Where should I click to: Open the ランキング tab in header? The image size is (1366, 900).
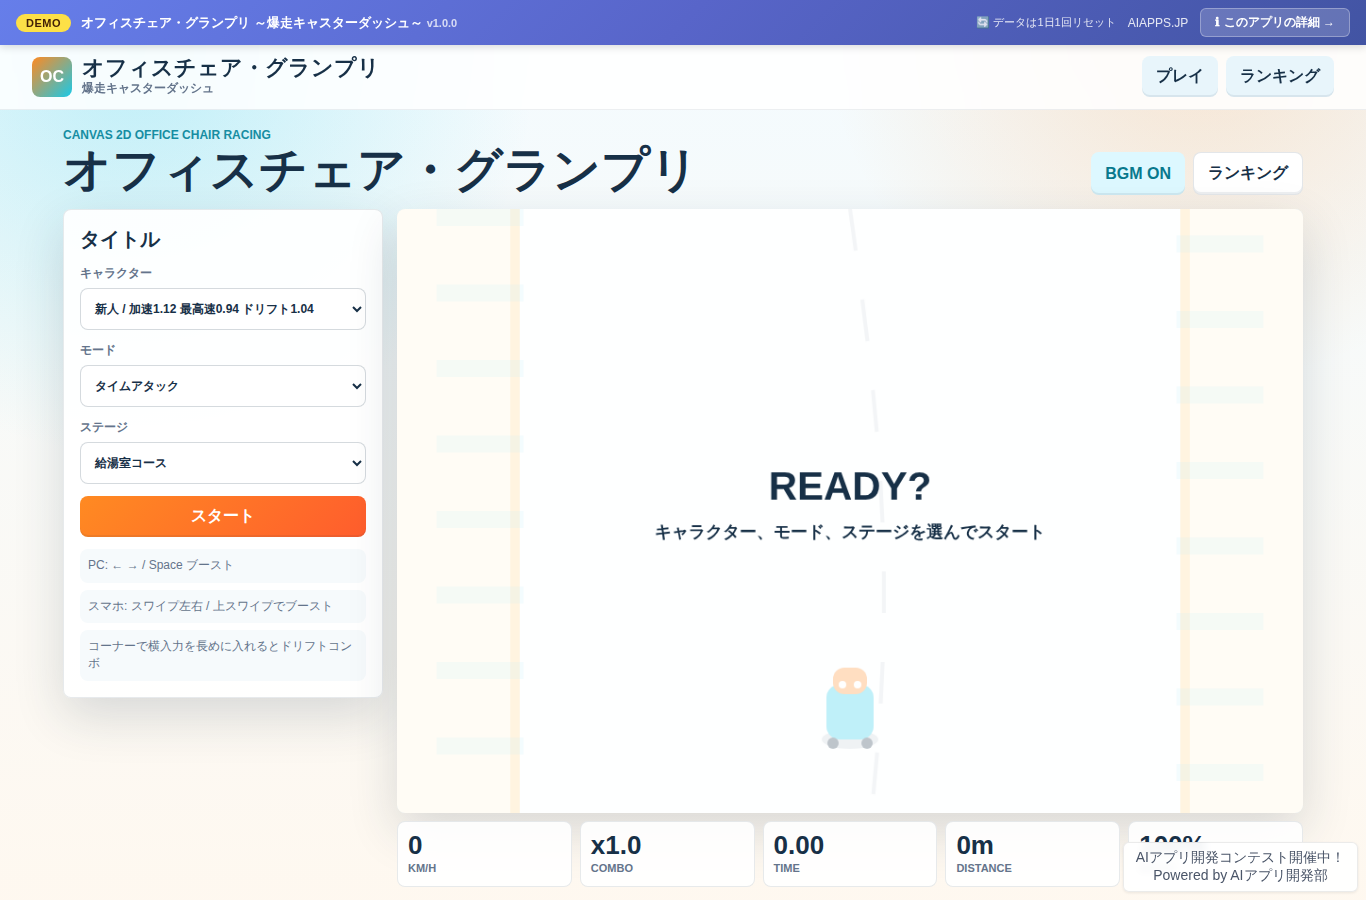click(1280, 76)
